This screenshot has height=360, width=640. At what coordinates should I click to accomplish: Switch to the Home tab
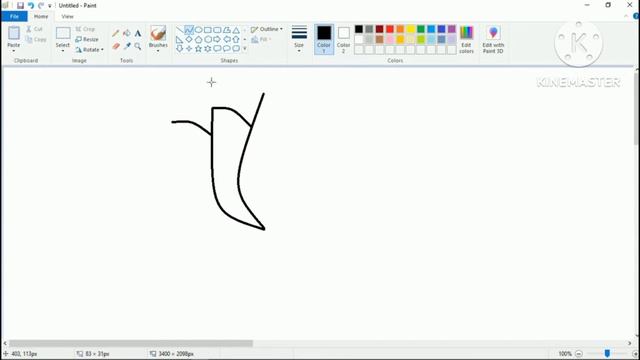pos(41,16)
